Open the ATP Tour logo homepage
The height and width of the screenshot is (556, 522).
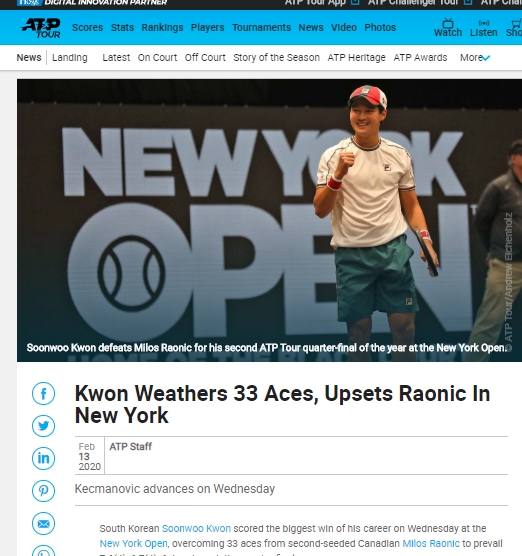pos(41,28)
